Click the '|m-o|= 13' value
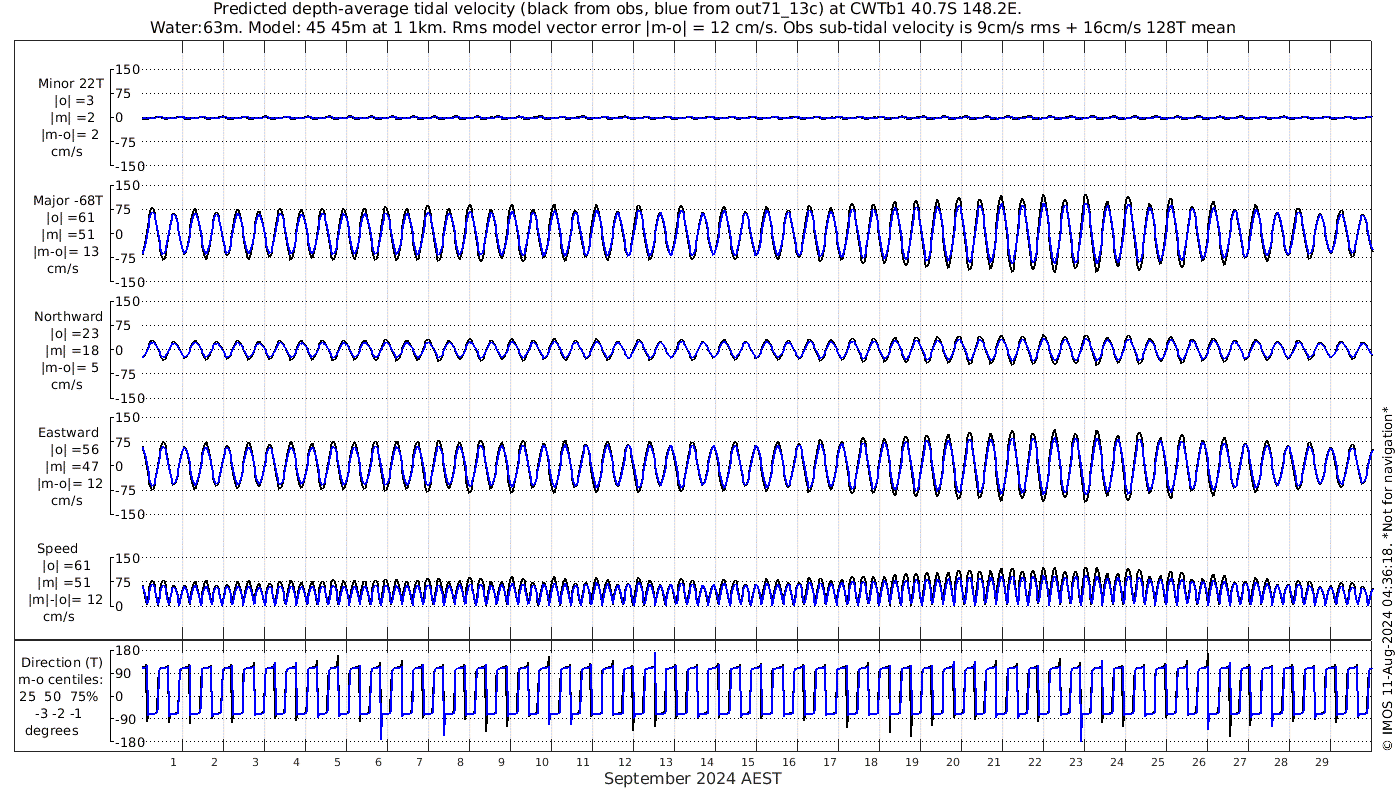Viewport: 1400px width, 800px height. (x=67, y=251)
